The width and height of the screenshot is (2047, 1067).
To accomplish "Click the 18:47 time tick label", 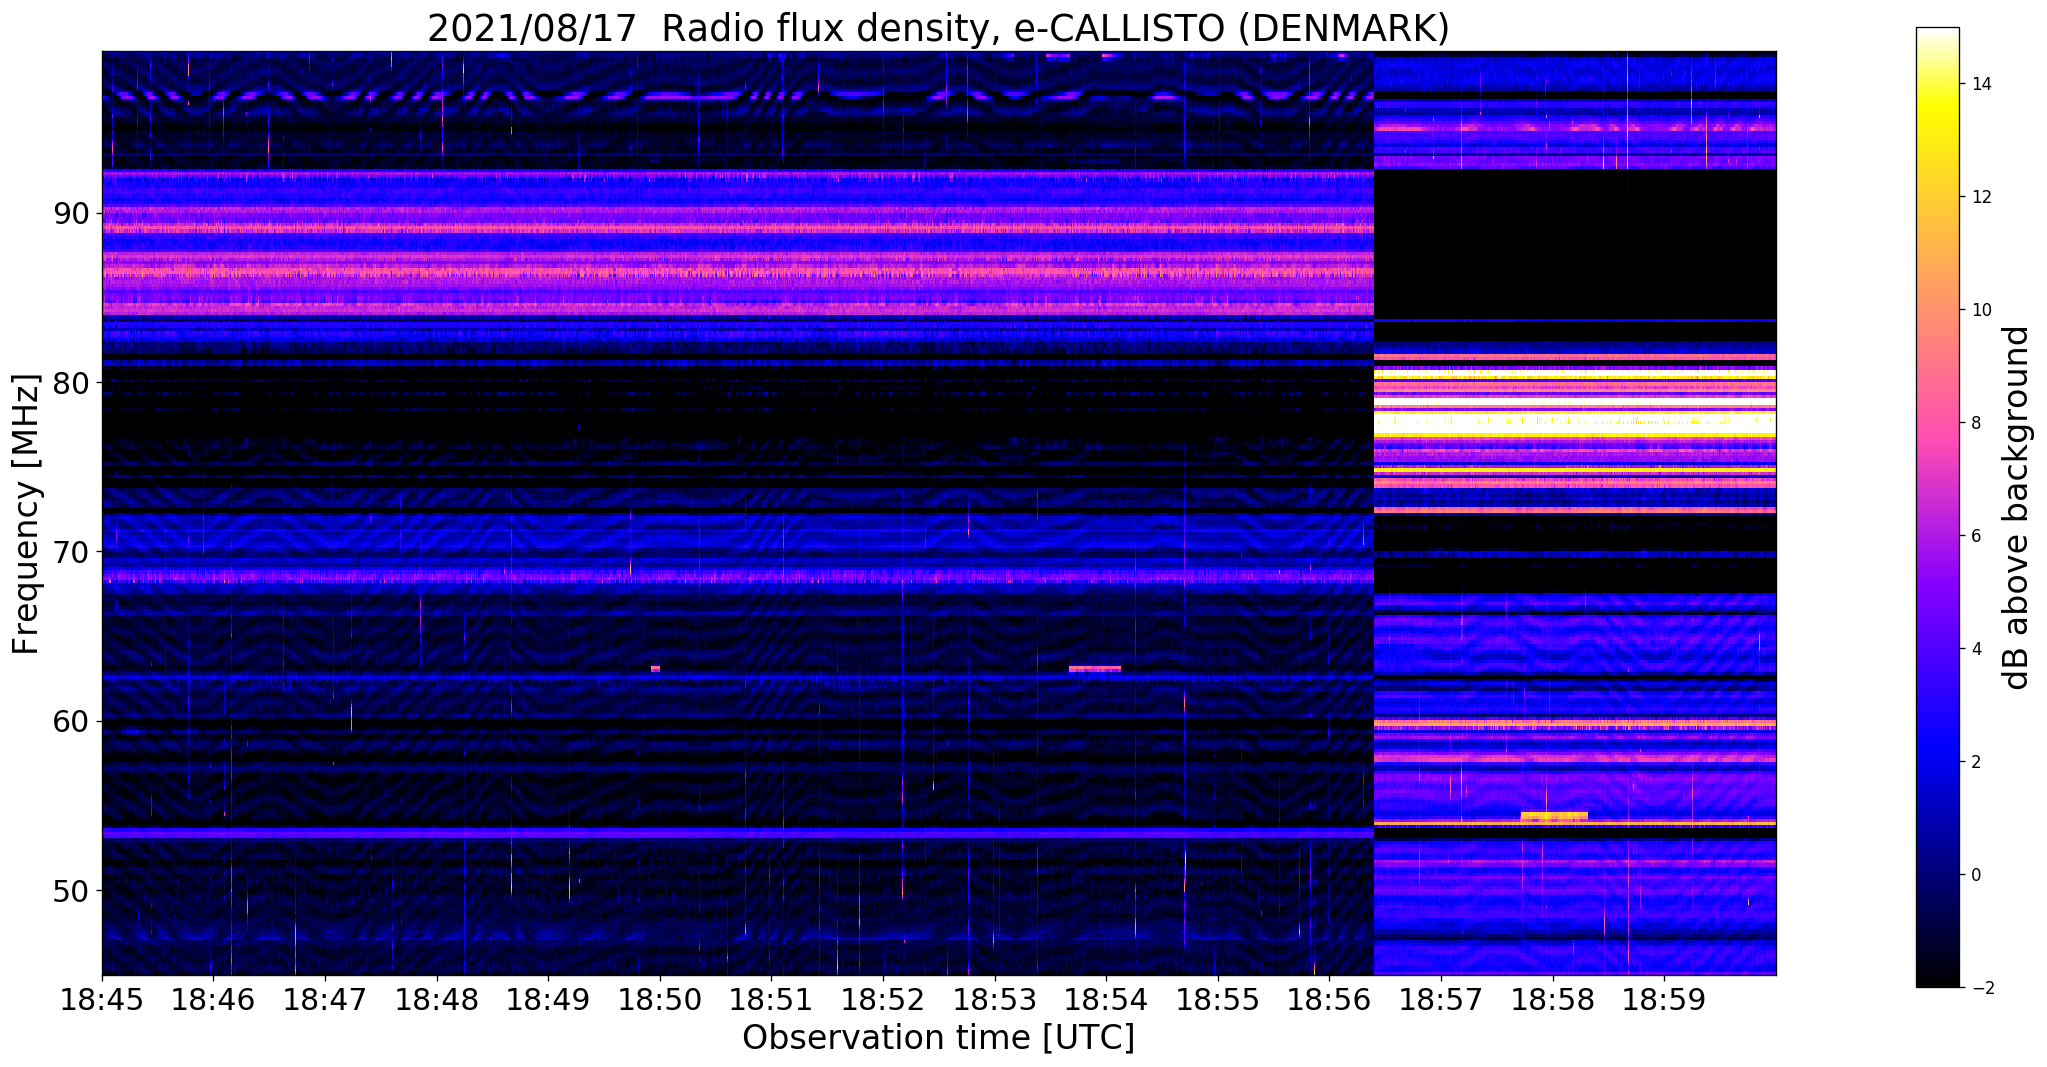I will (325, 1000).
